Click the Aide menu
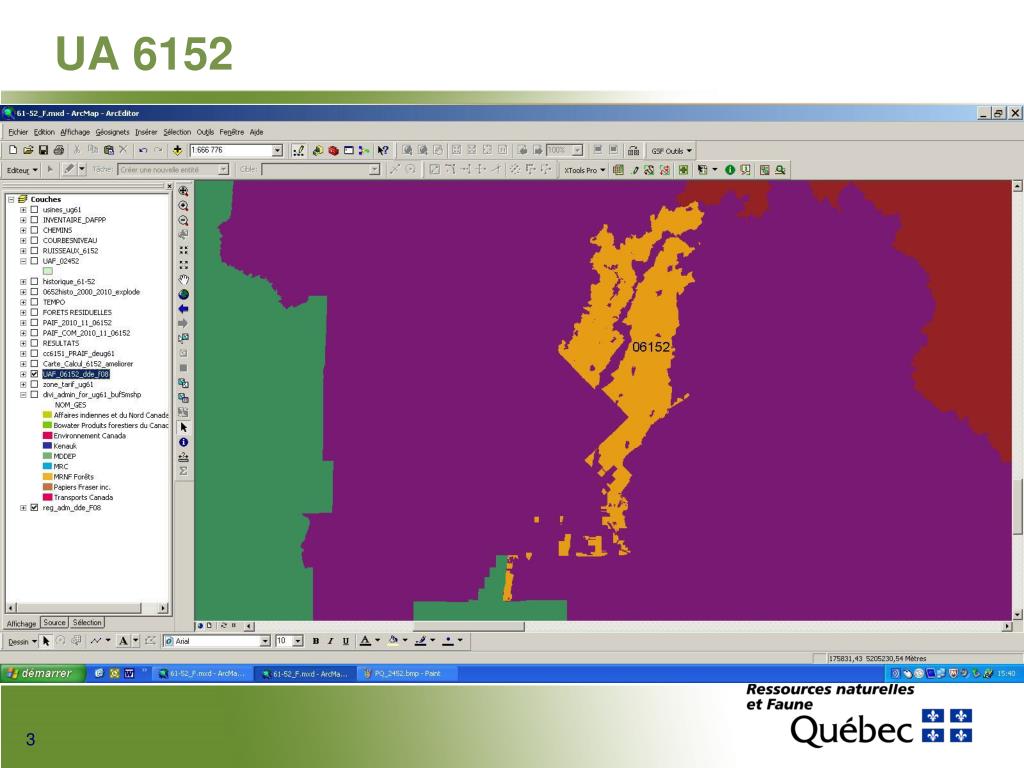This screenshot has width=1024, height=768. pyautogui.click(x=257, y=132)
